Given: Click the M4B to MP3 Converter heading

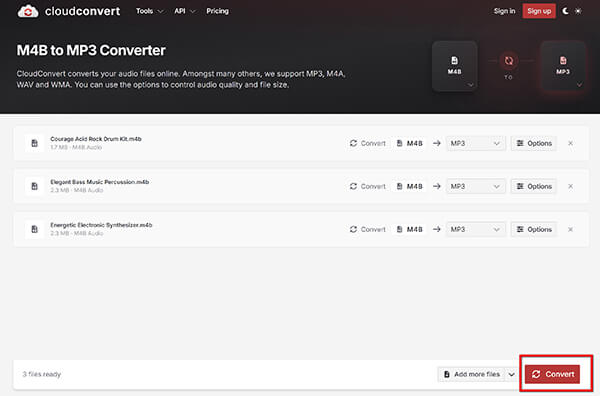Looking at the screenshot, I should 91,50.
